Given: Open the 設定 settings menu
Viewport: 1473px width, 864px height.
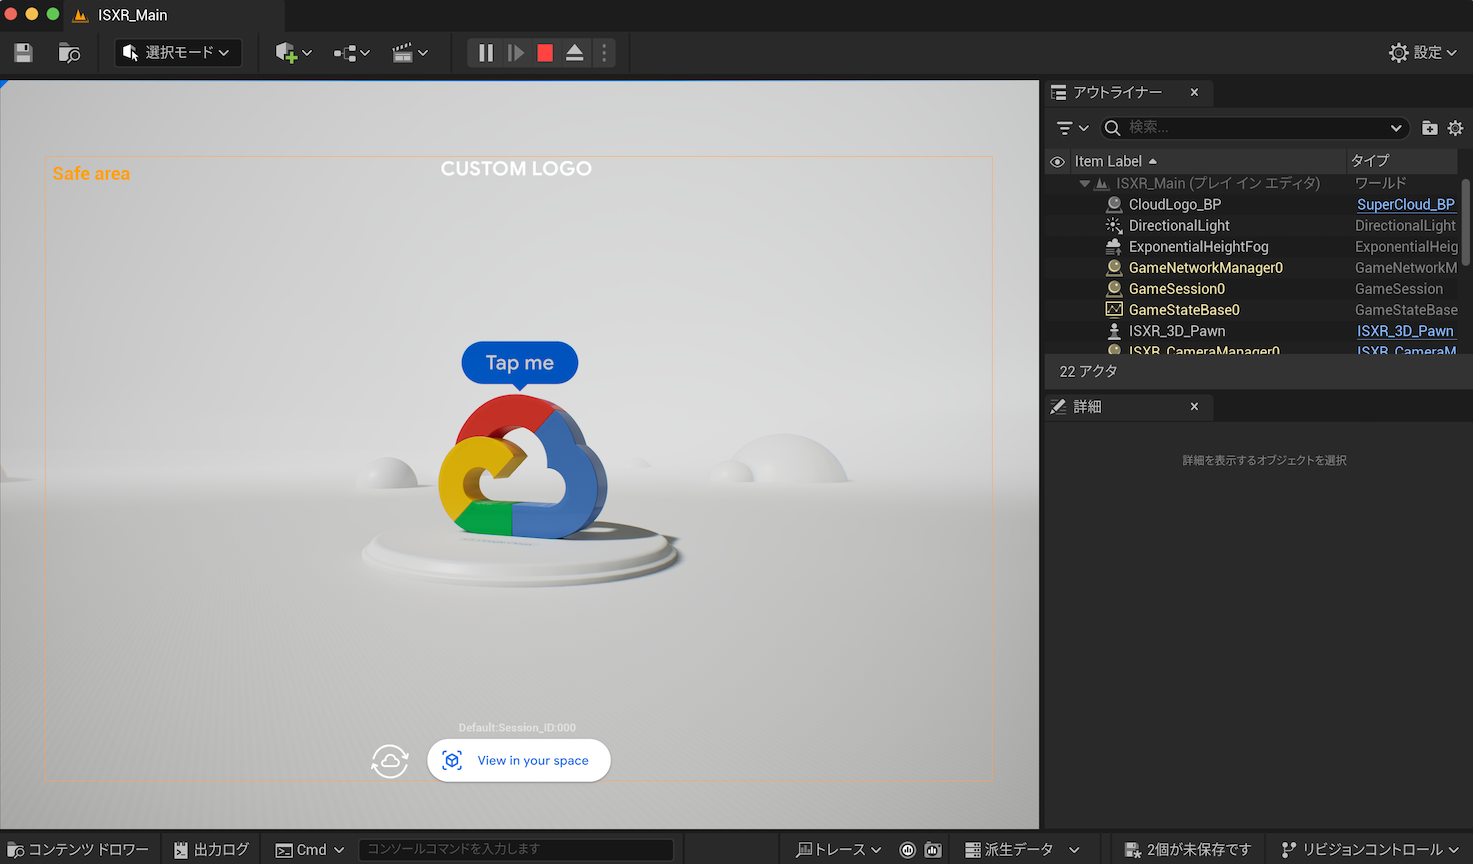Looking at the screenshot, I should point(1422,53).
